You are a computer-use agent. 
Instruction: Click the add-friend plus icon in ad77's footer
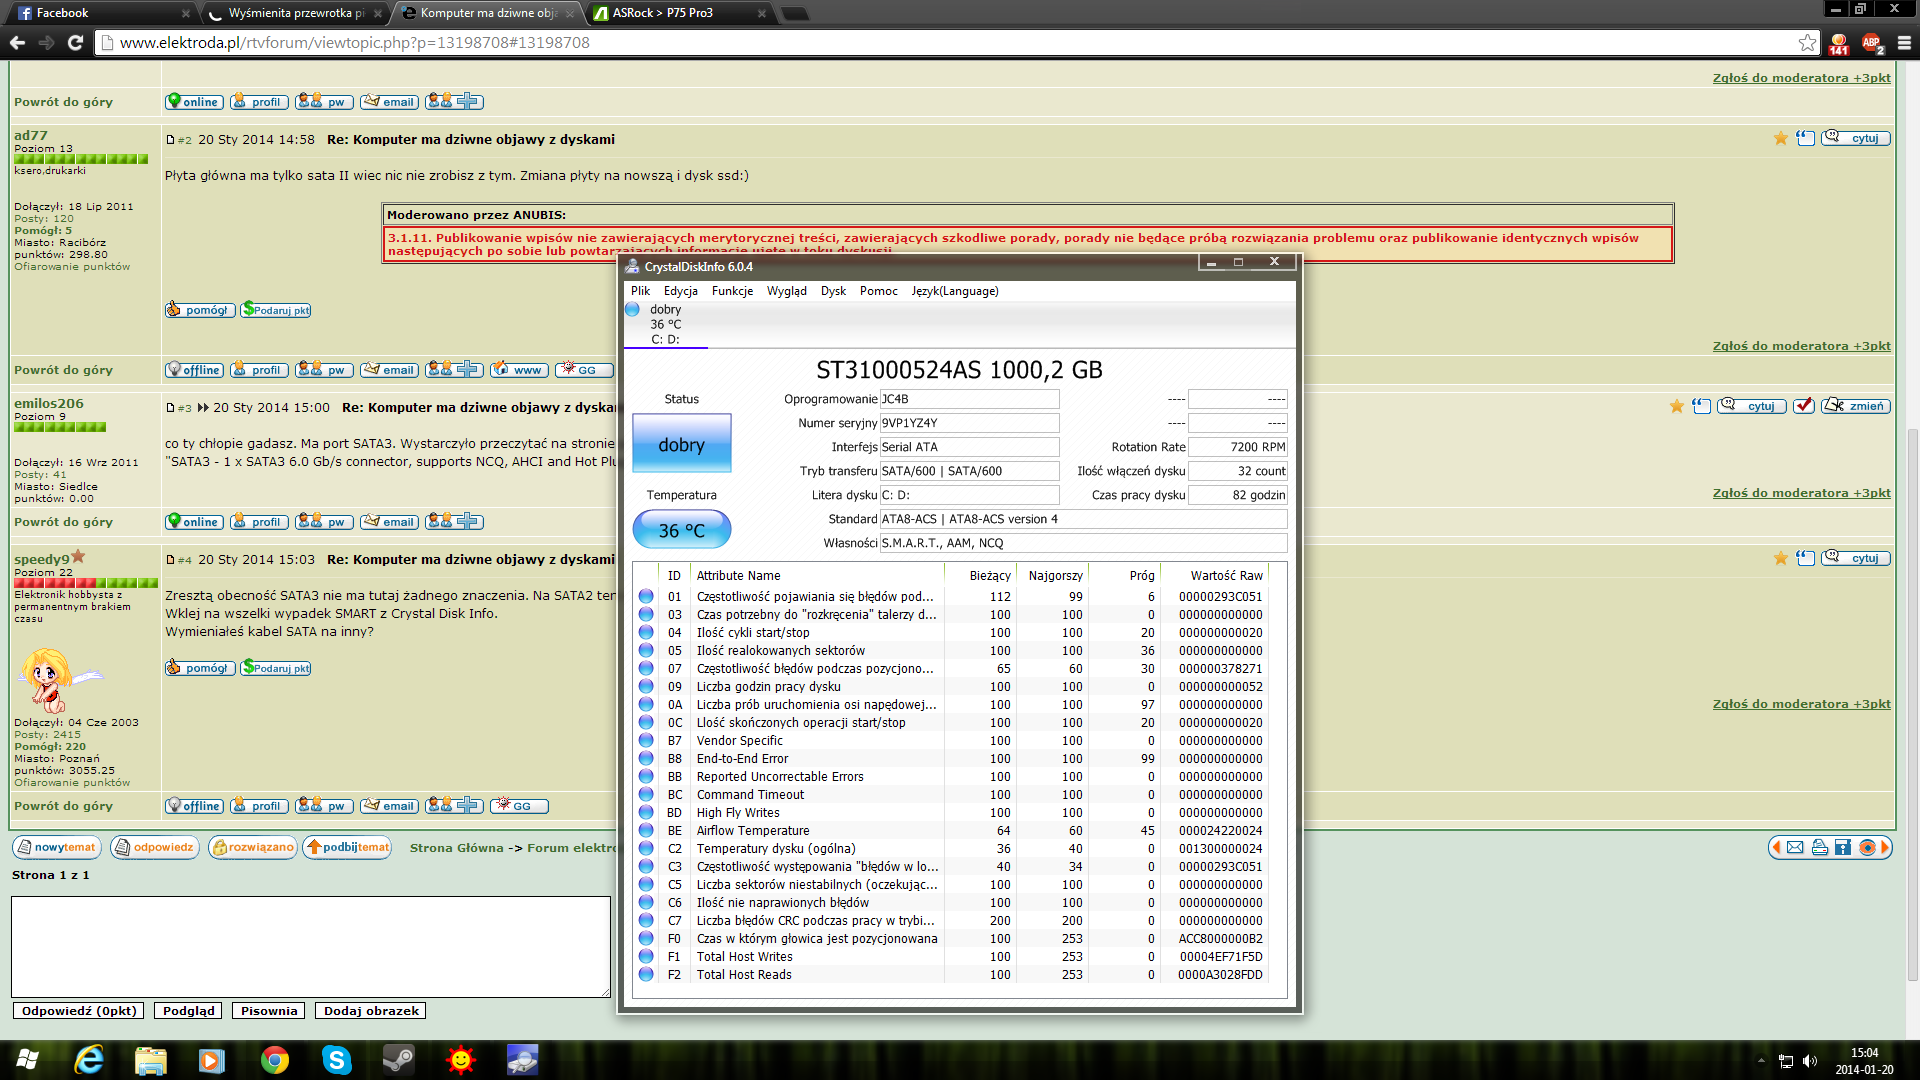point(454,370)
